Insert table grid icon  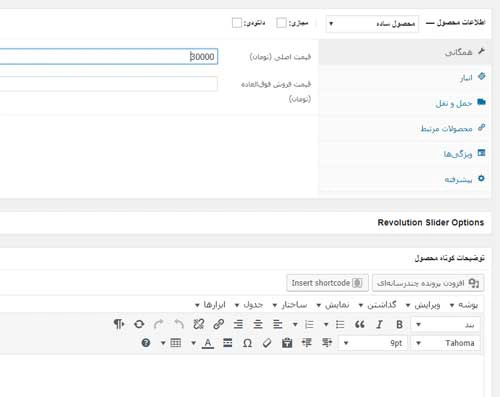pyautogui.click(x=176, y=343)
